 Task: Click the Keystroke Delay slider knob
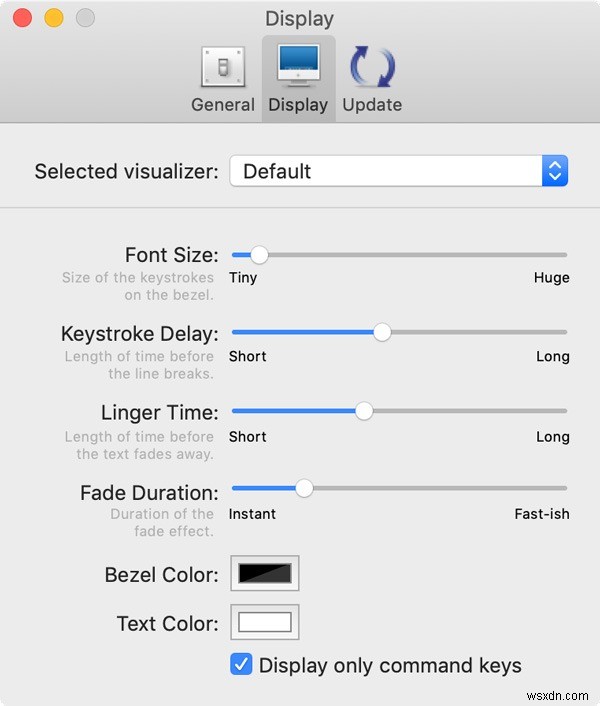coord(382,332)
